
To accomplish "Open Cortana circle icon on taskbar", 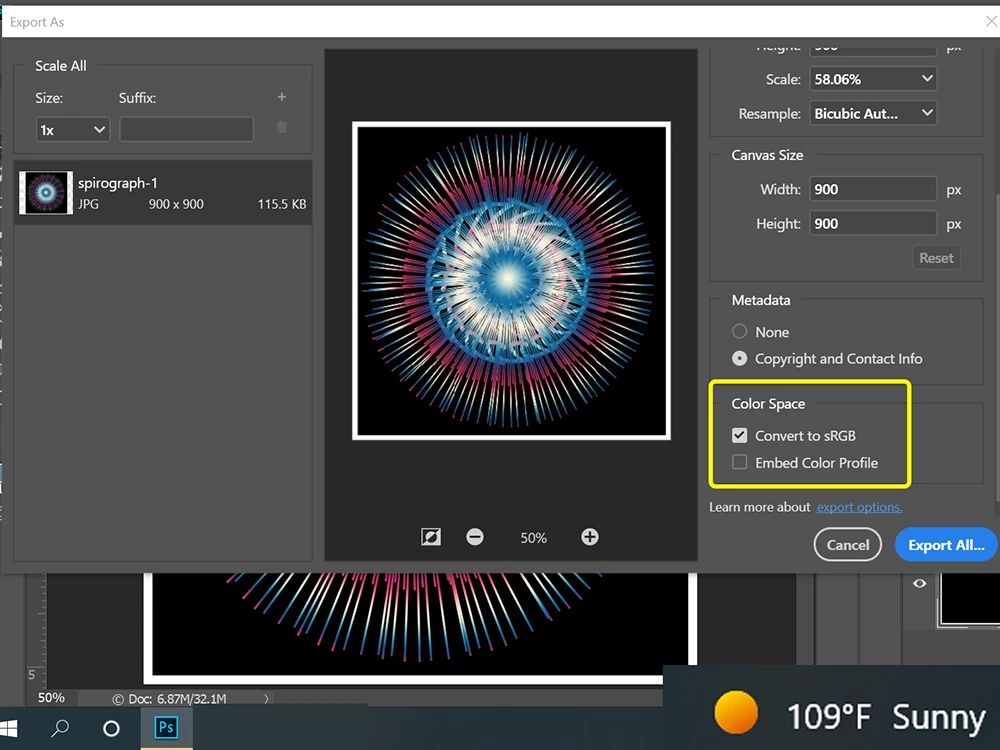I will [x=112, y=728].
